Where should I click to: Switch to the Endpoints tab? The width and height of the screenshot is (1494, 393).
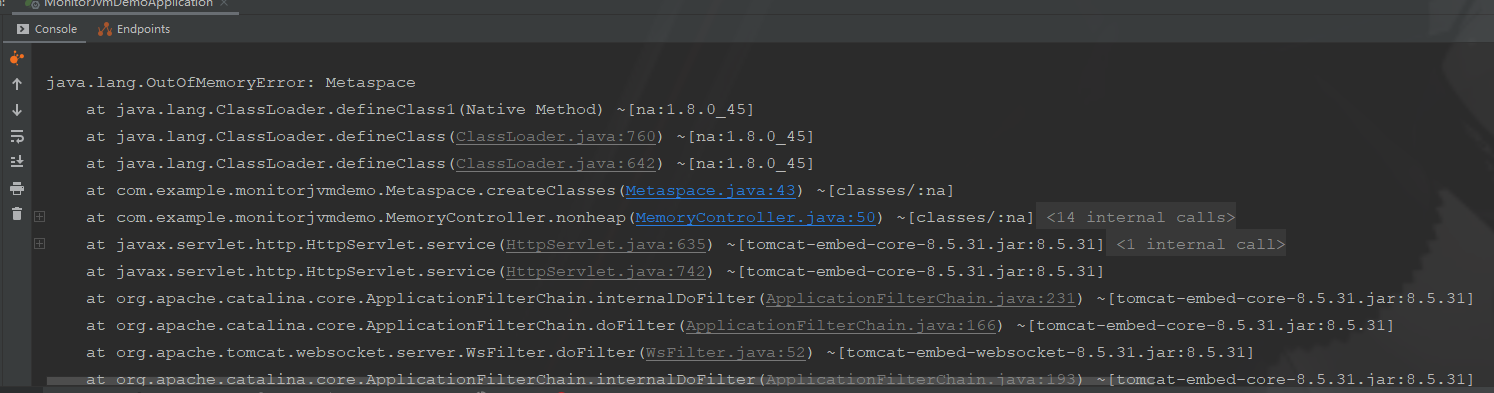(x=134, y=29)
